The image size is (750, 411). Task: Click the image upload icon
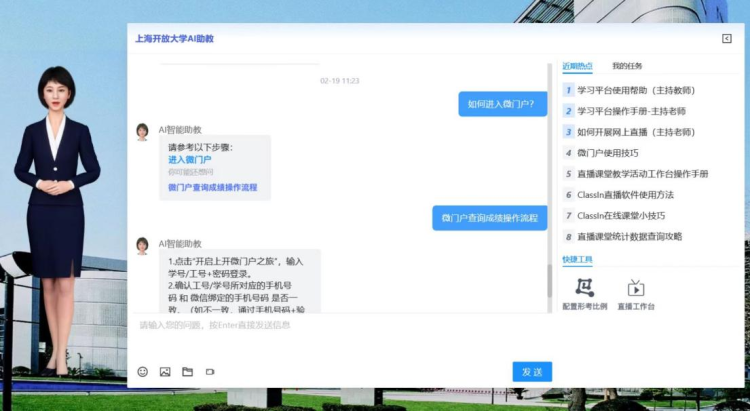pos(165,372)
